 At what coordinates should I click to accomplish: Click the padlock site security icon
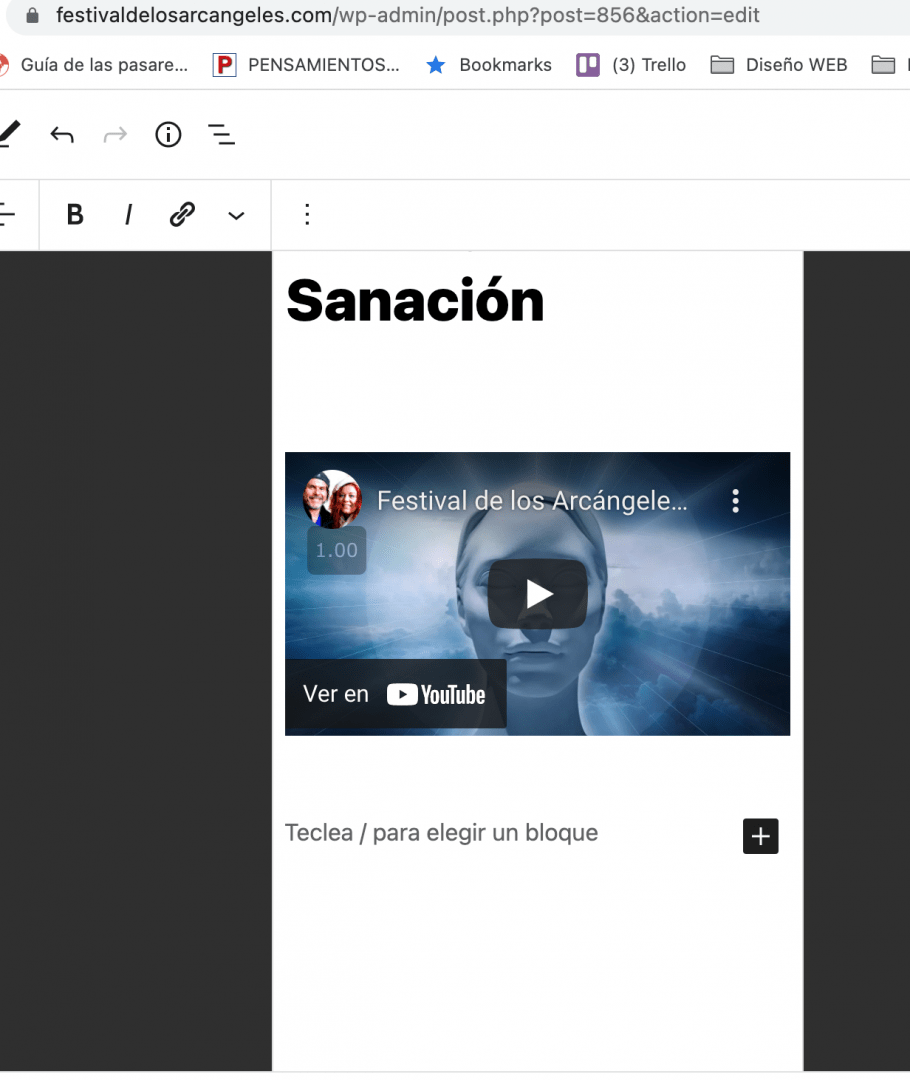pyautogui.click(x=32, y=15)
